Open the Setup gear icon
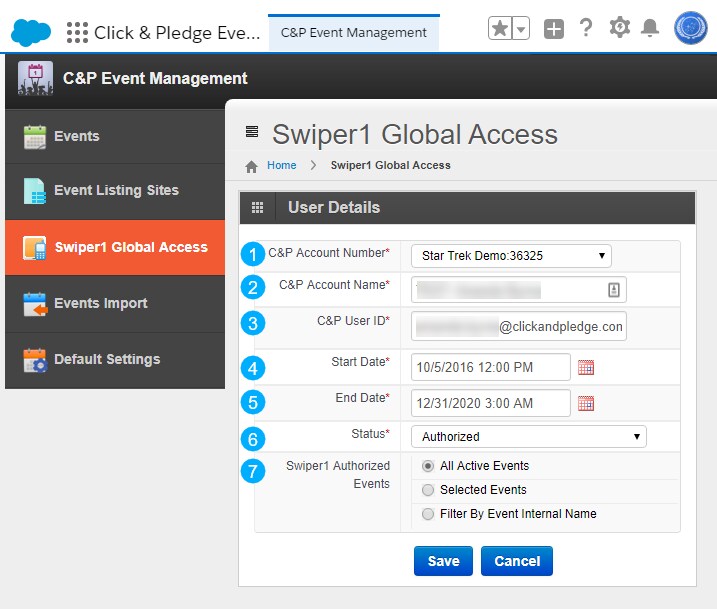The width and height of the screenshot is (717, 609). coord(620,27)
